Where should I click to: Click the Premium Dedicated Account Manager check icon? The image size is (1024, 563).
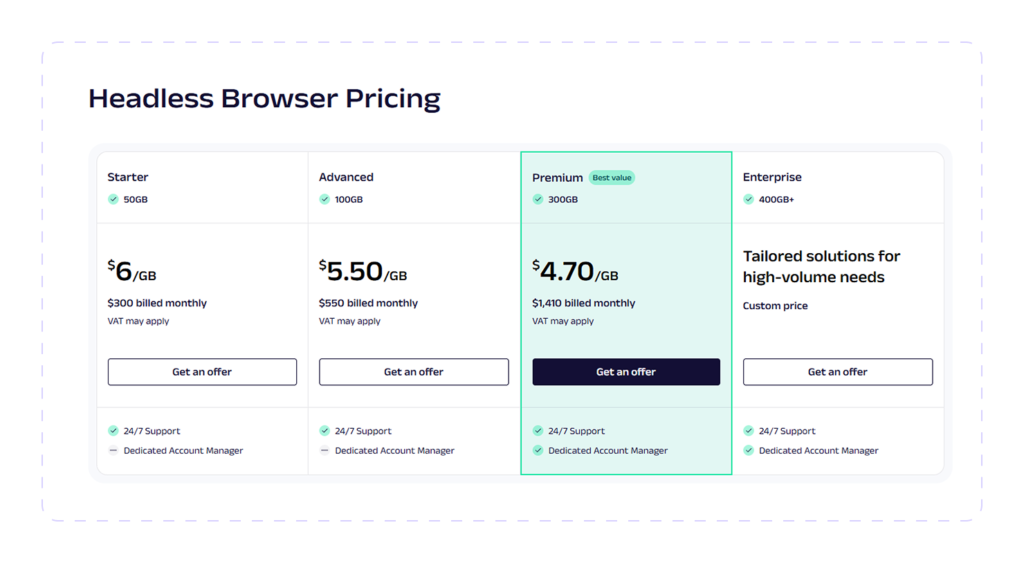tap(537, 450)
